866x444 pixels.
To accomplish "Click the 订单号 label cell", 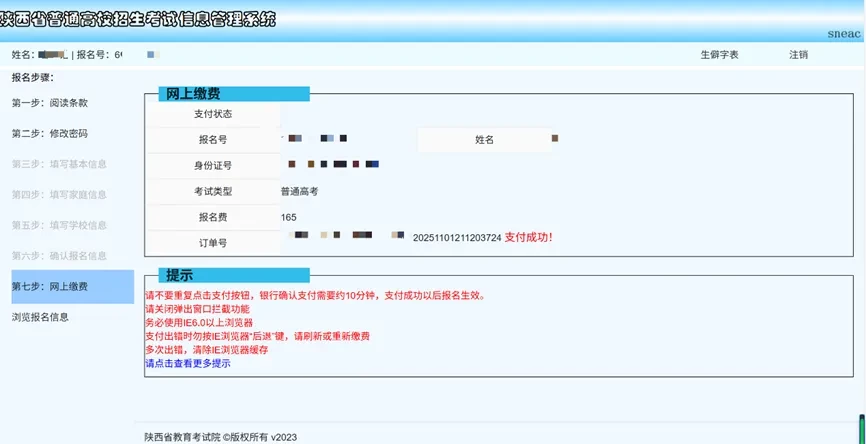I will [x=213, y=243].
